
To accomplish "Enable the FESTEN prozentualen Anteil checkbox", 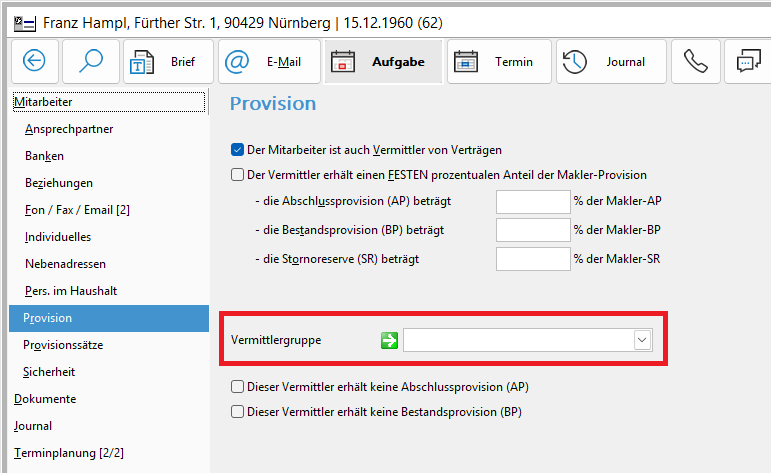I will click(x=238, y=175).
